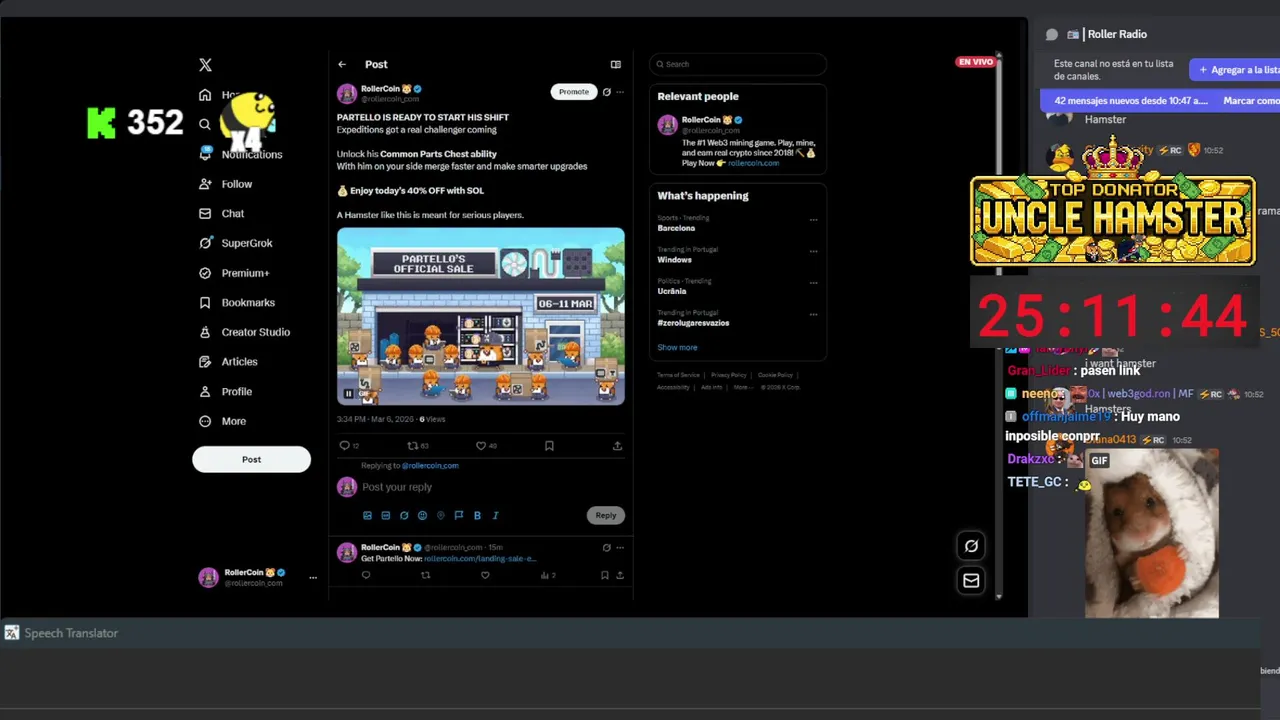Click the comment icon on the Get Partello reply
This screenshot has height=720, width=1280.
366,575
